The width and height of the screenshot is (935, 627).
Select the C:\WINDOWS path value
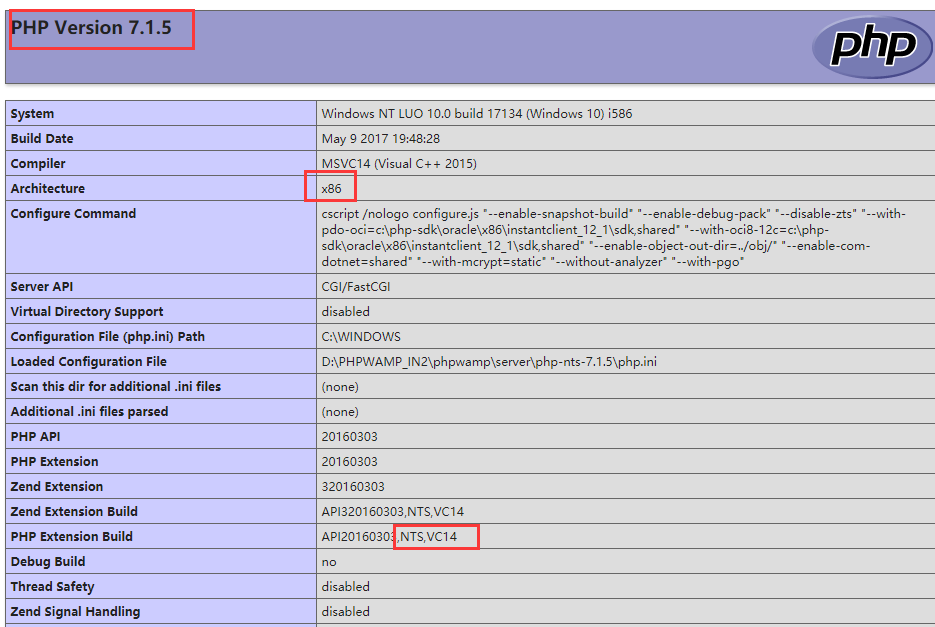coord(361,336)
